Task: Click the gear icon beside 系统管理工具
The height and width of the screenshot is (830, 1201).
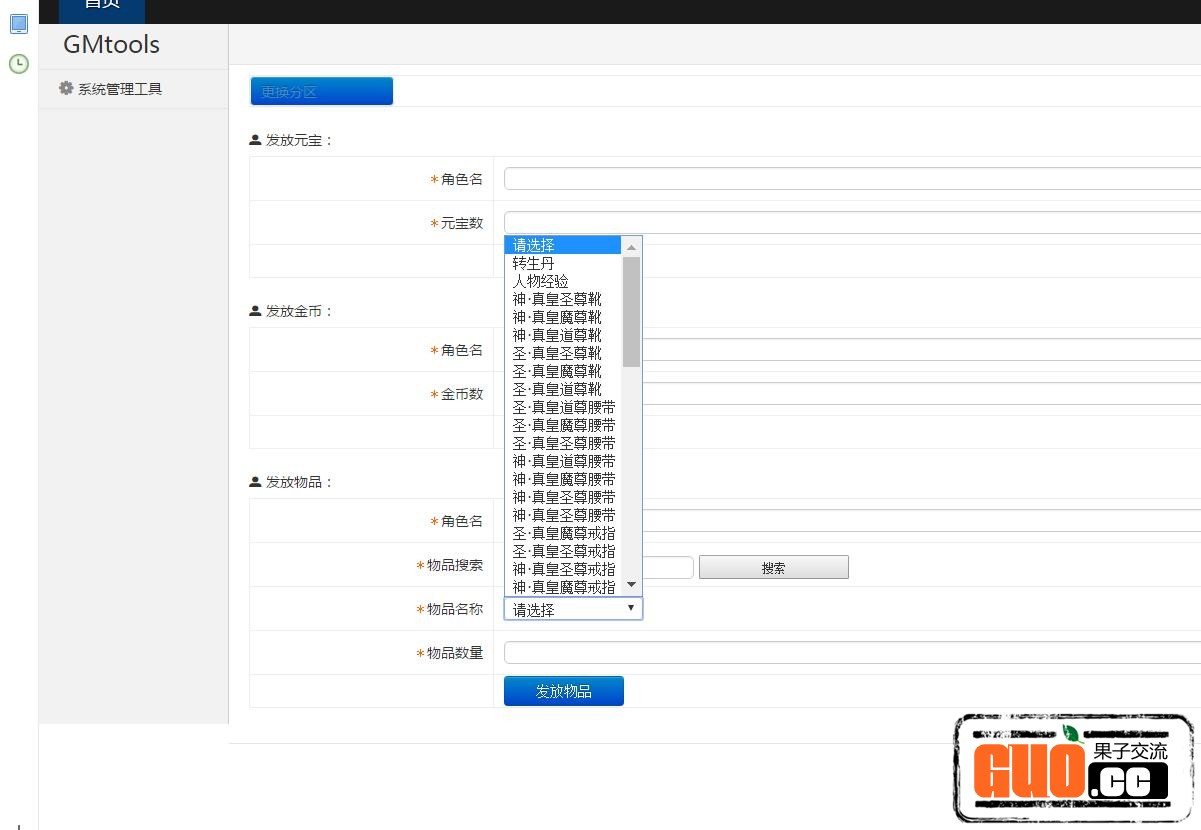Action: [66, 88]
